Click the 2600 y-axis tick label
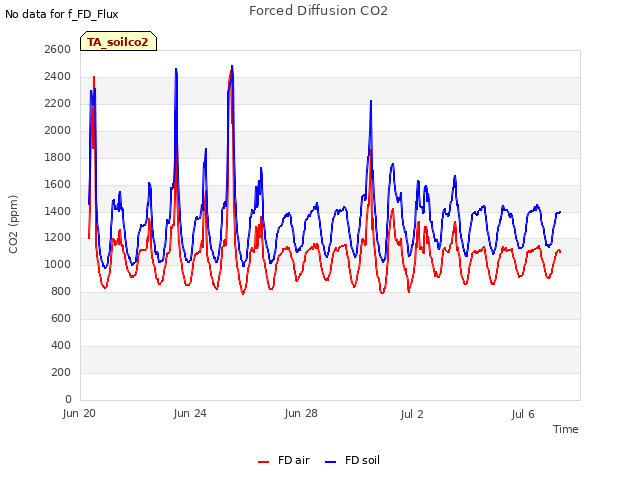Screen dimensions: 640x480 click(58, 49)
